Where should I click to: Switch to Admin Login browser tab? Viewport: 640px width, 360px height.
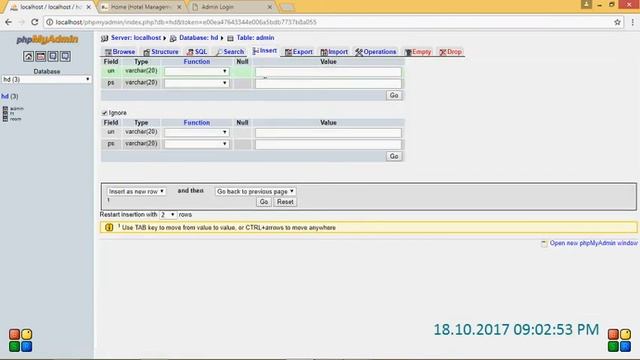point(231,7)
